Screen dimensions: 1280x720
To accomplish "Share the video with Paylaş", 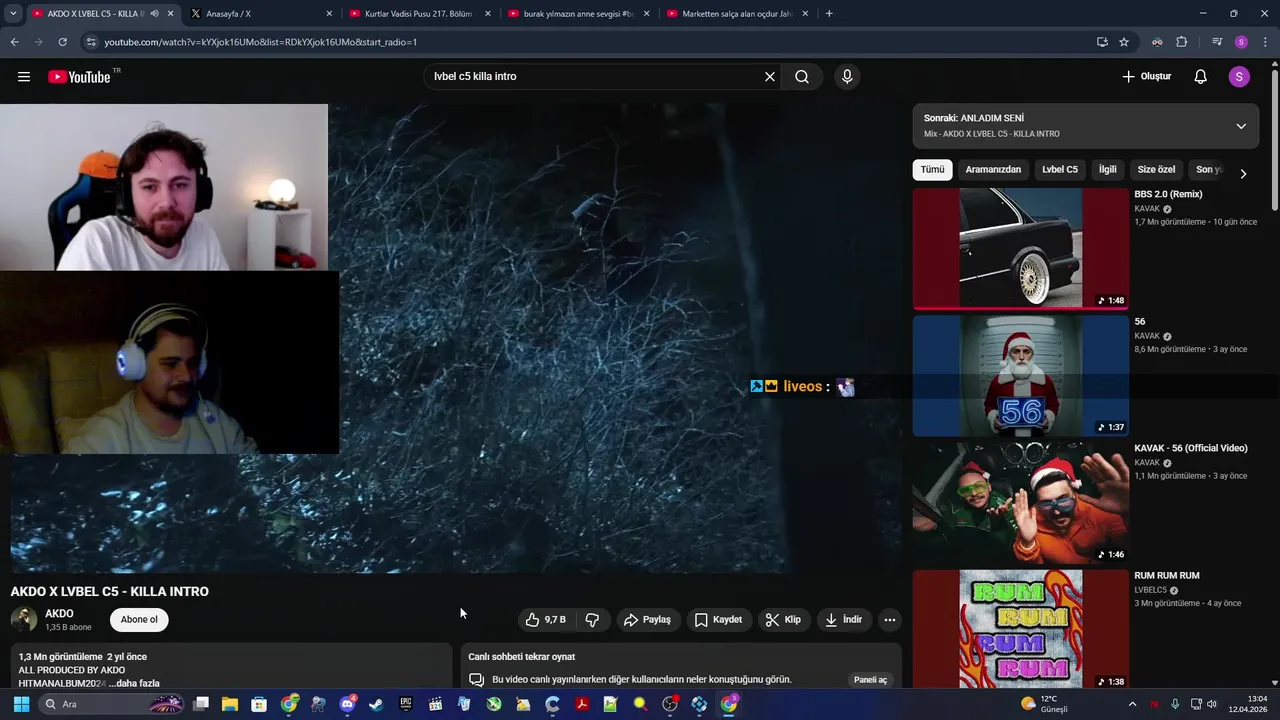I will tap(647, 620).
